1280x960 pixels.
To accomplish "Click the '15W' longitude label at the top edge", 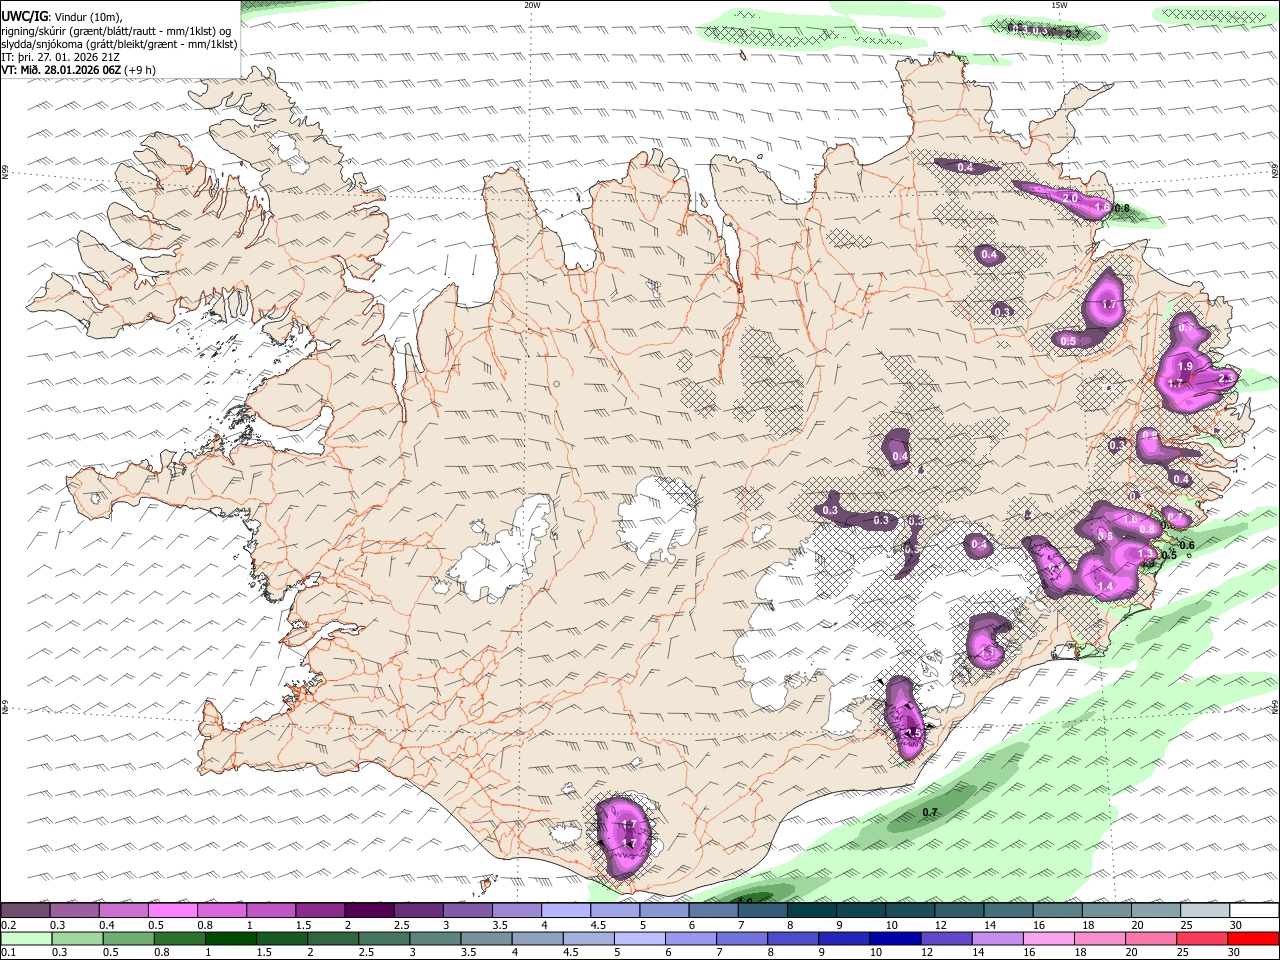I will 1059,5.
